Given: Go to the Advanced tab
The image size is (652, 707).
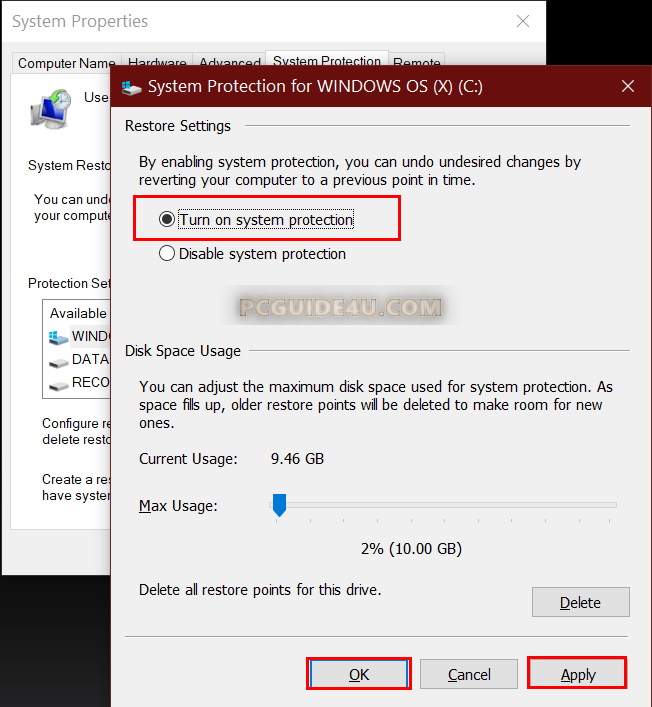Looking at the screenshot, I should (230, 63).
